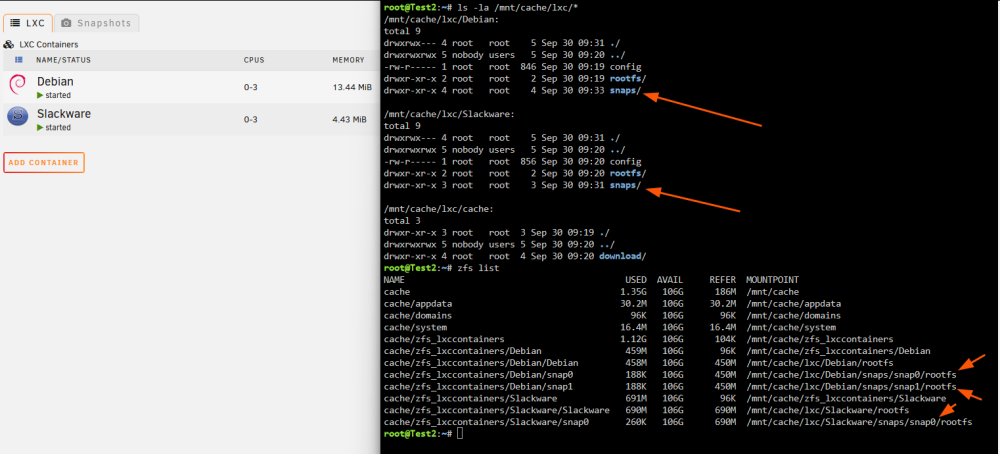The width and height of the screenshot is (1000, 454).
Task: Toggle the list view icon in table header
Action: coord(18,60)
